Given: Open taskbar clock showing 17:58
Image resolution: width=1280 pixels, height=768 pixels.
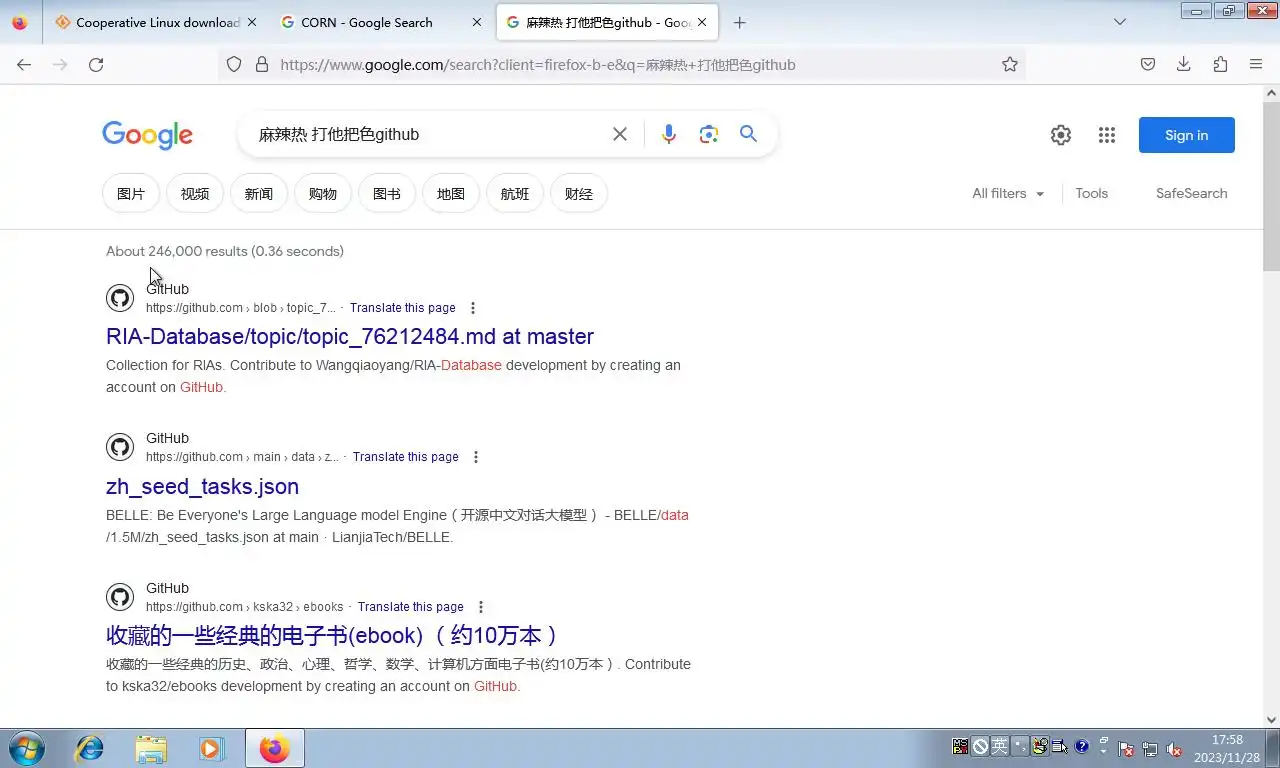Looking at the screenshot, I should tap(1227, 749).
